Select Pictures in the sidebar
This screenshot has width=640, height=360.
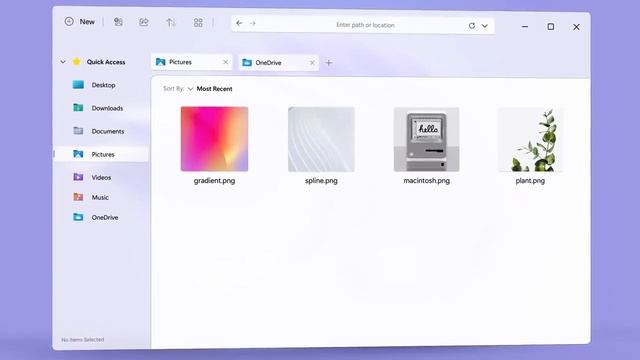point(101,154)
